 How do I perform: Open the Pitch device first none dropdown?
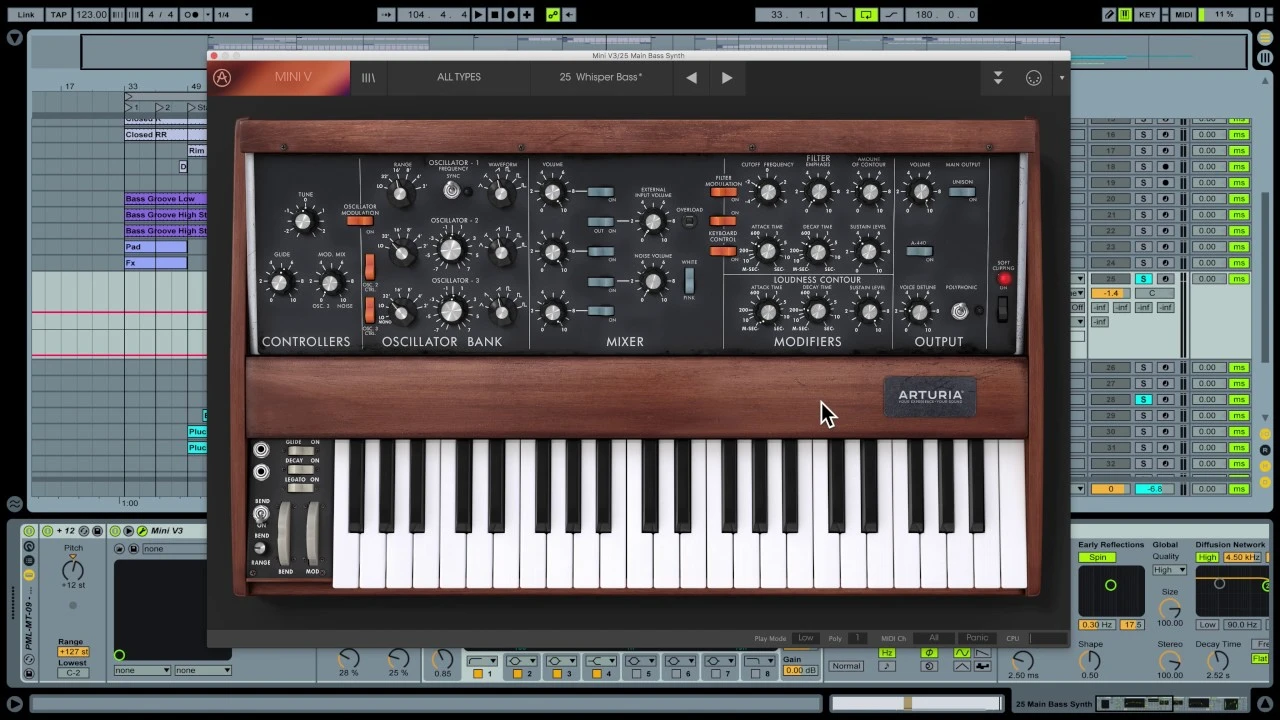click(x=142, y=670)
